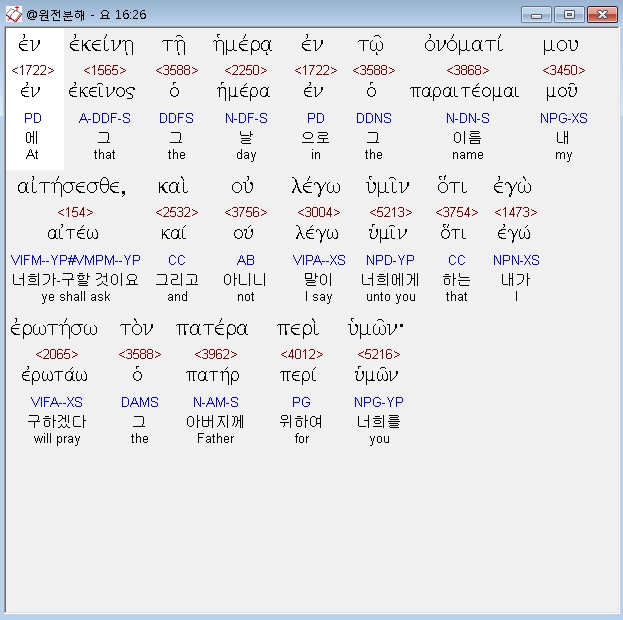Click Strong's number <3756>
Viewport: 623px width, 620px height.
pos(246,212)
